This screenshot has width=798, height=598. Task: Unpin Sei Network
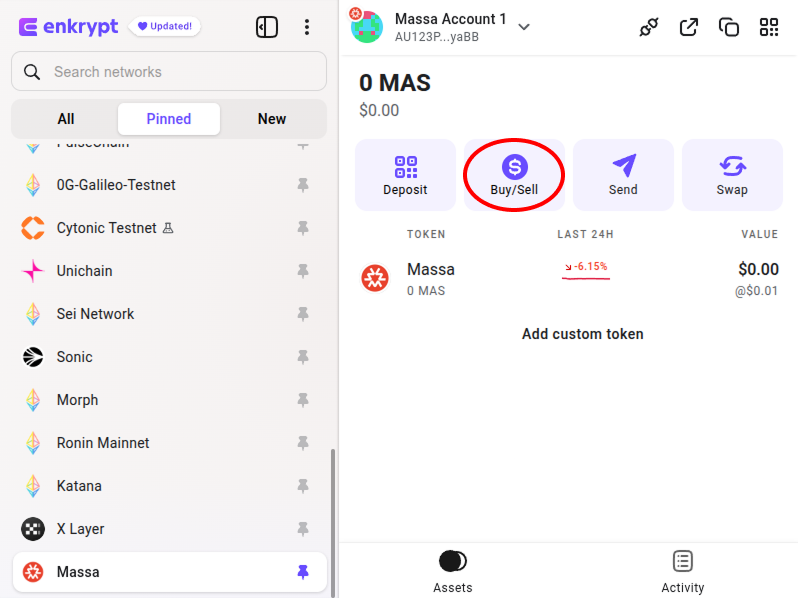click(x=303, y=314)
